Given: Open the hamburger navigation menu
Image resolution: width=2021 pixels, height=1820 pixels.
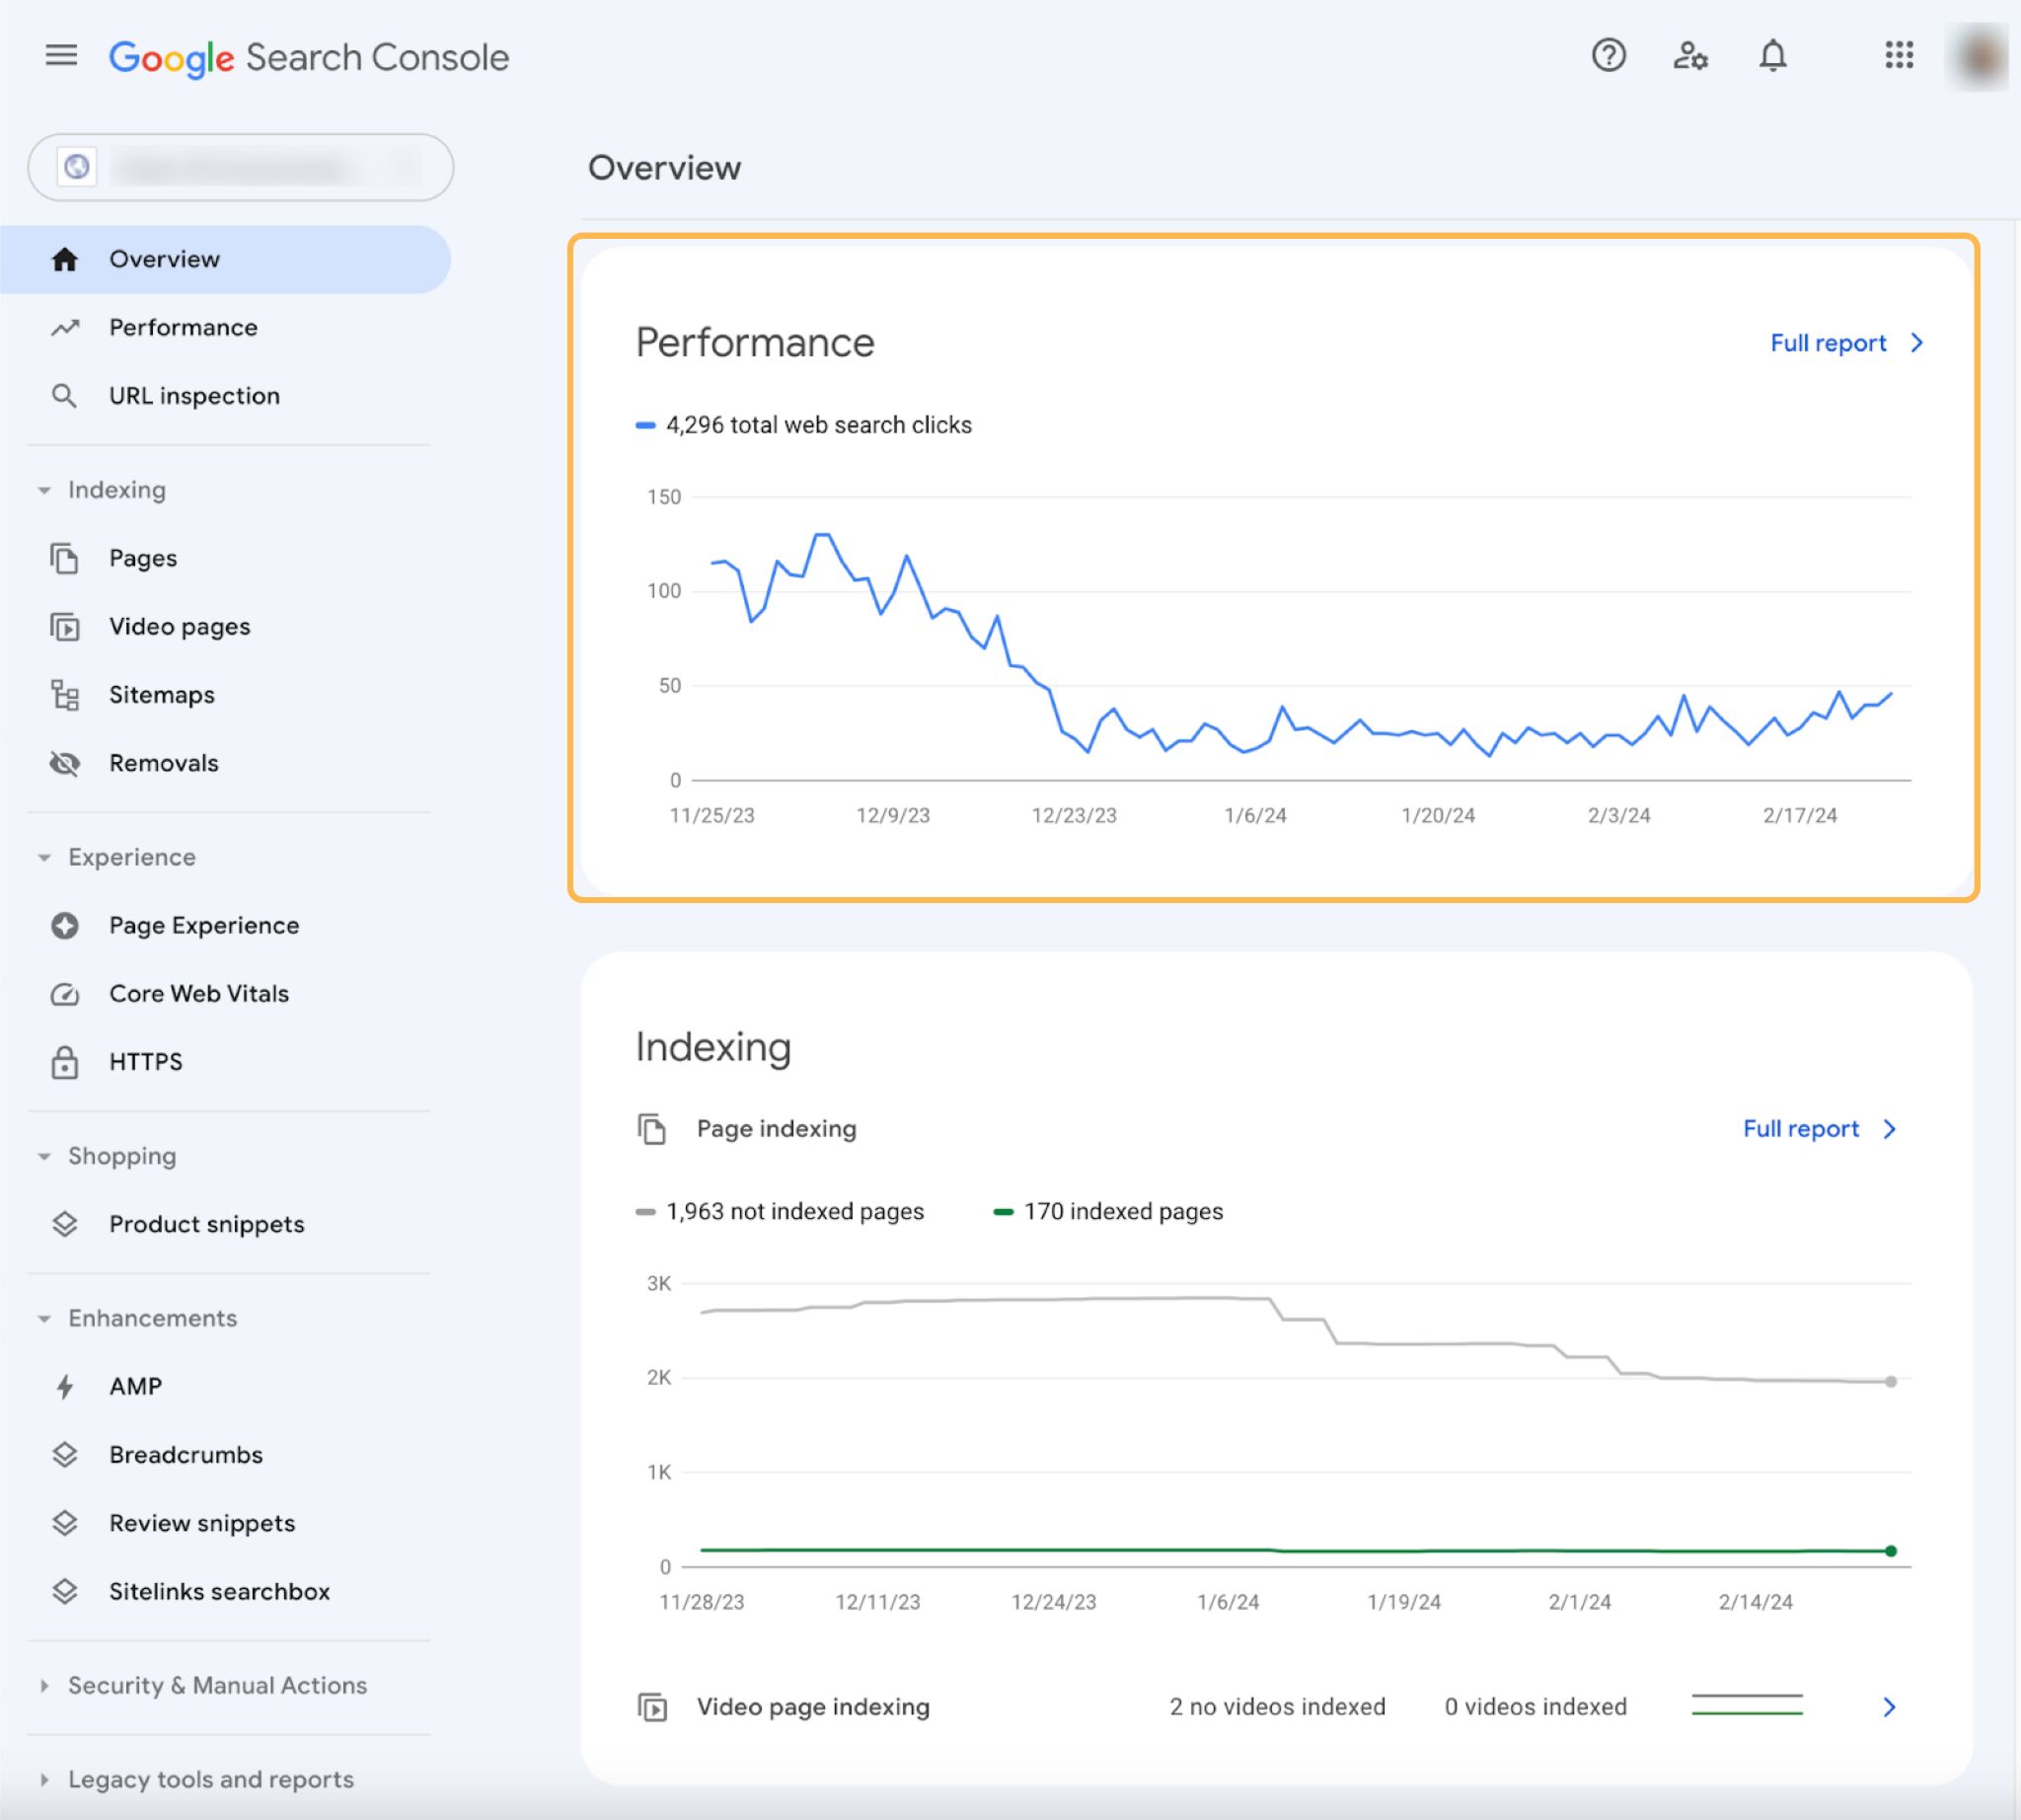Looking at the screenshot, I should click(x=60, y=57).
